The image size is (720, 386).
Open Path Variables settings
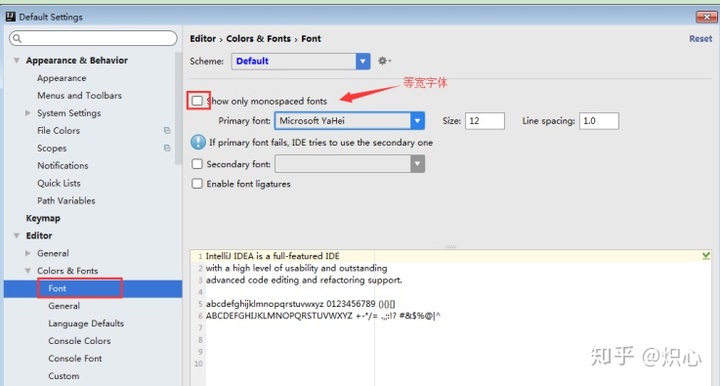(66, 201)
